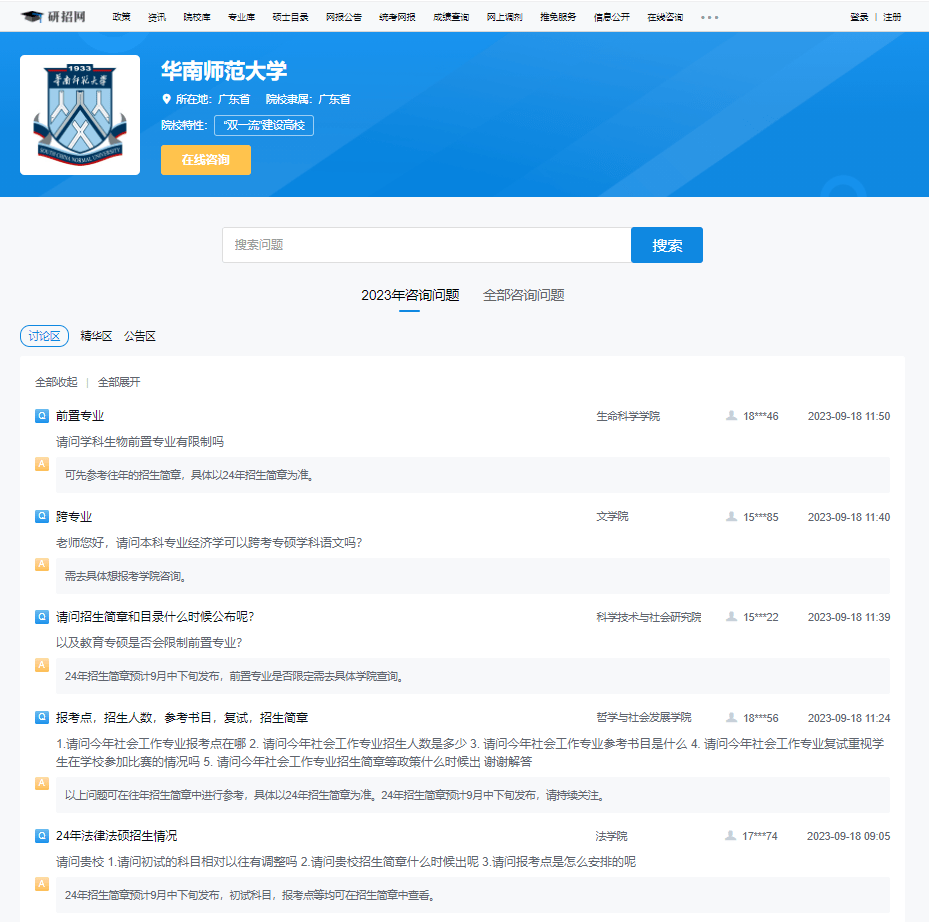Click the user avatar icon beside 17***74
Viewport: 929px width, 922px height.
pyautogui.click(x=731, y=836)
